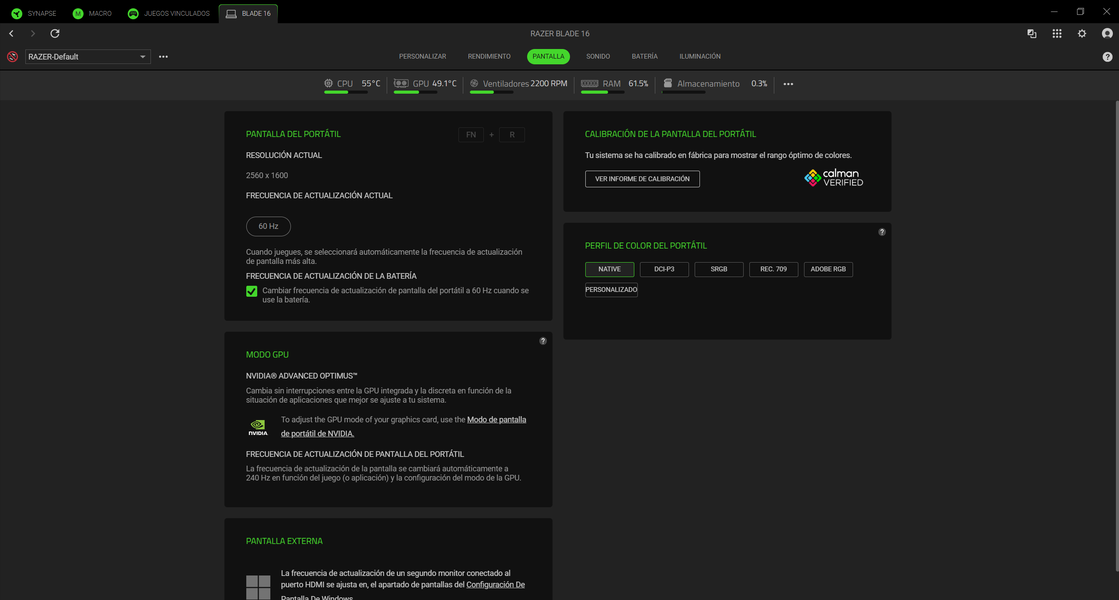The width and height of the screenshot is (1119, 600).
Task: Toggle battery 60 Hz refresh rate checkbox
Action: [x=252, y=291]
